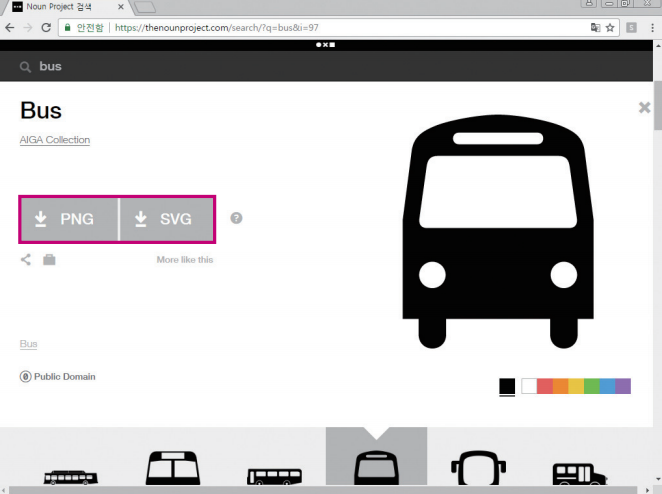Click the search magnifier icon
Image resolution: width=662 pixels, height=494 pixels.
point(25,67)
